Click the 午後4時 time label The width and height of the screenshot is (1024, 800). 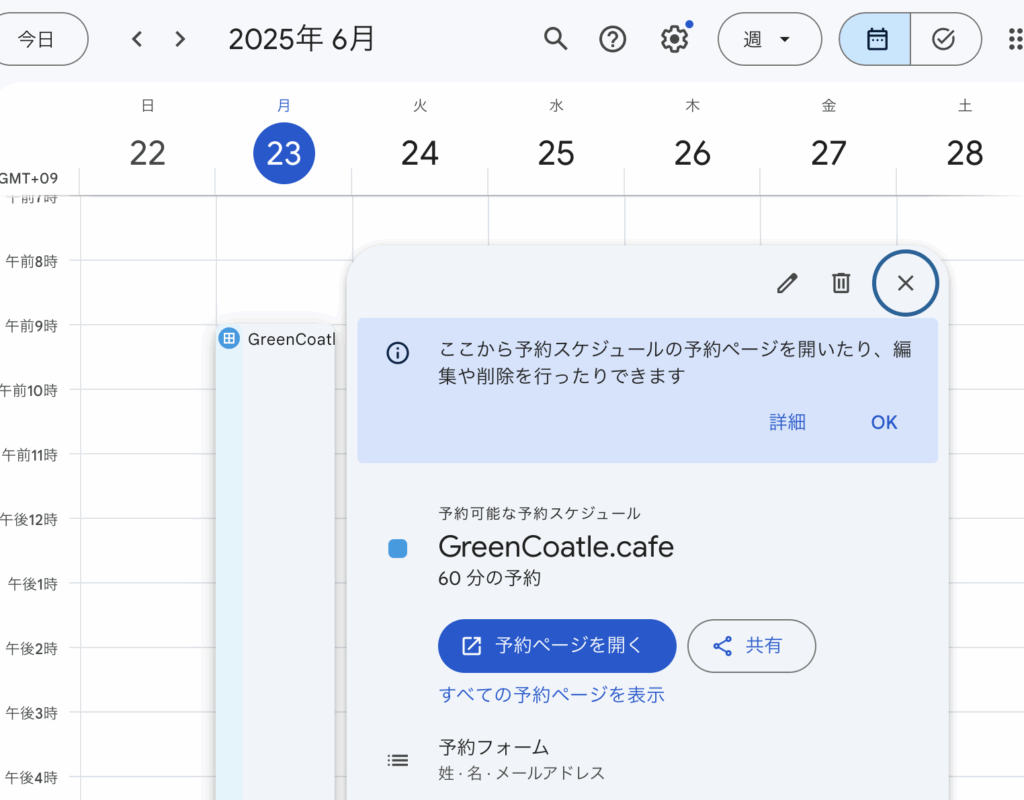[31, 778]
